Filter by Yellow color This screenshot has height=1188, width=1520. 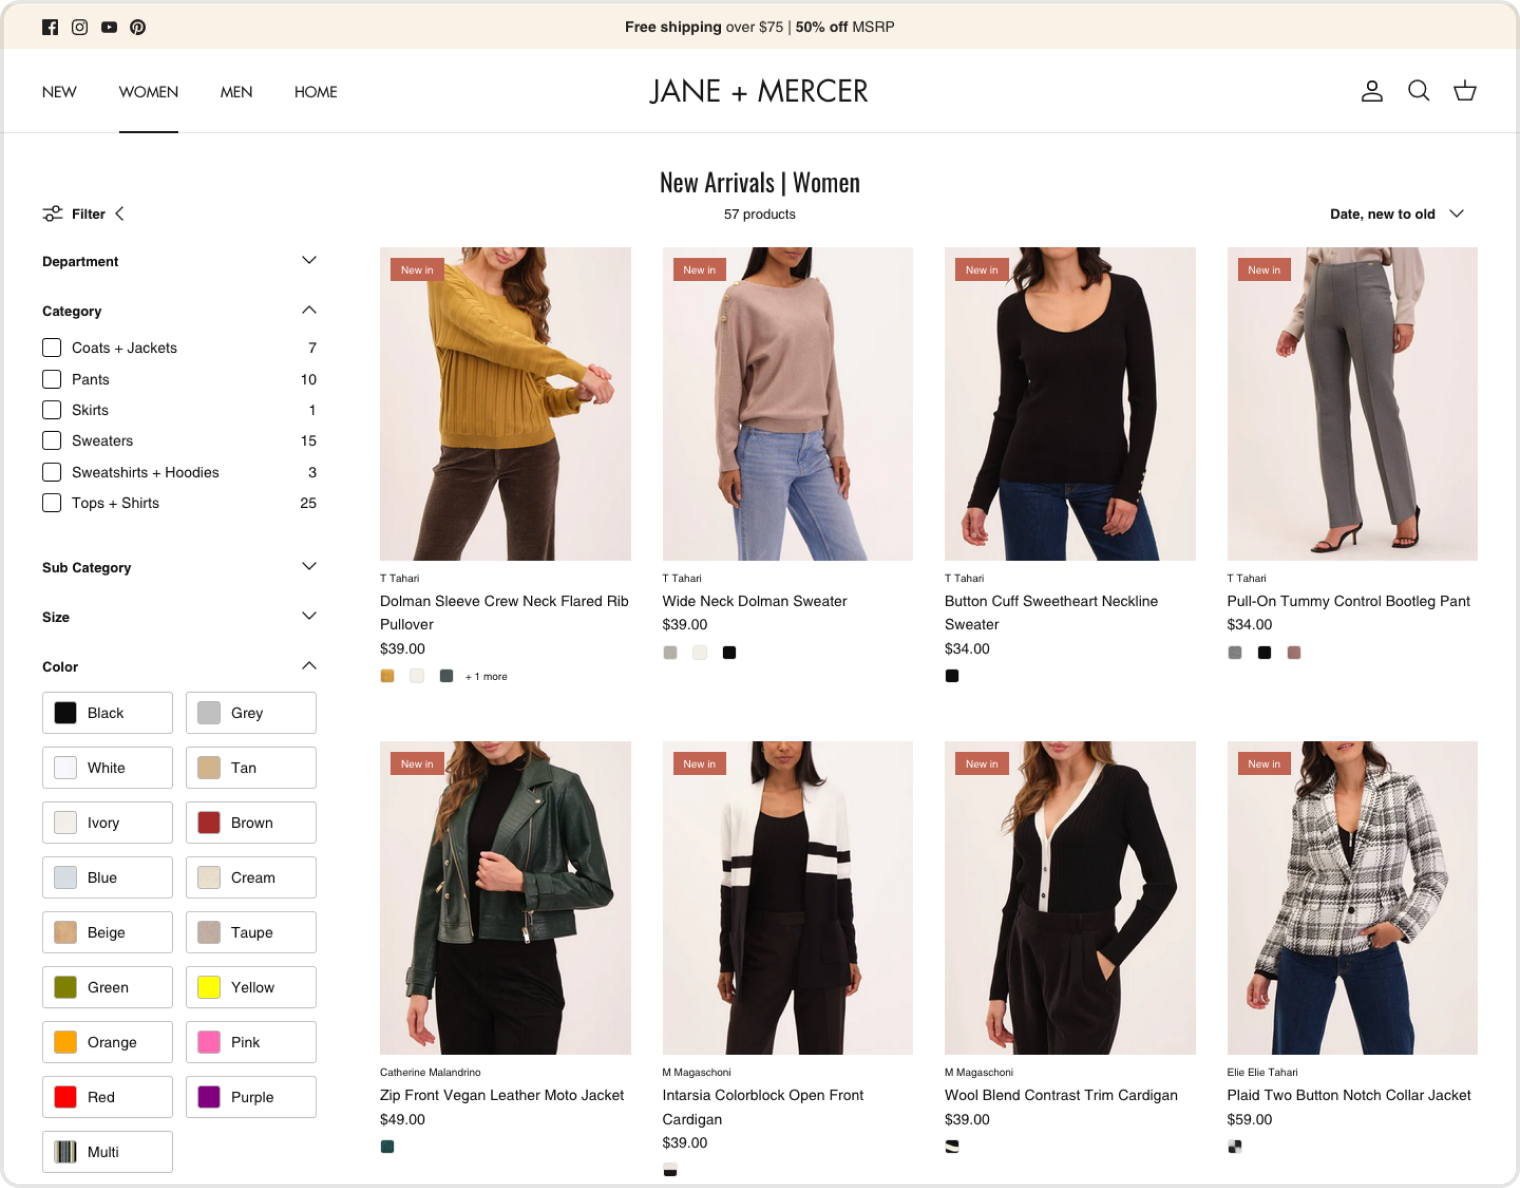point(251,988)
